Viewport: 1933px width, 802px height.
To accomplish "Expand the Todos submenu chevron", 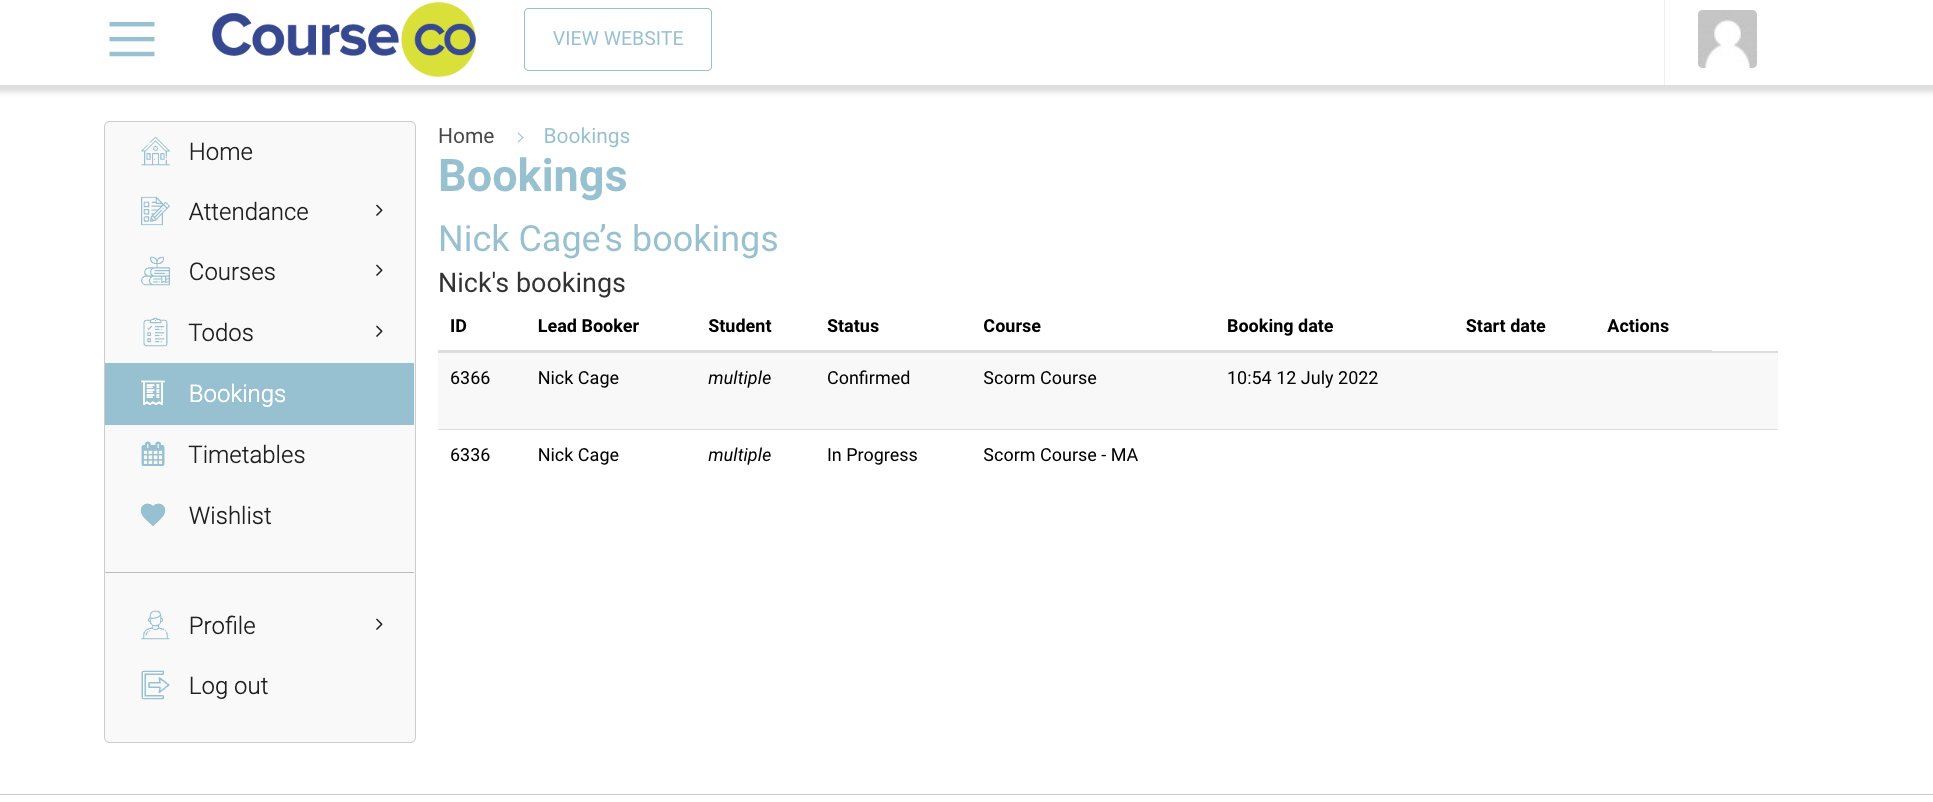I will pos(379,332).
